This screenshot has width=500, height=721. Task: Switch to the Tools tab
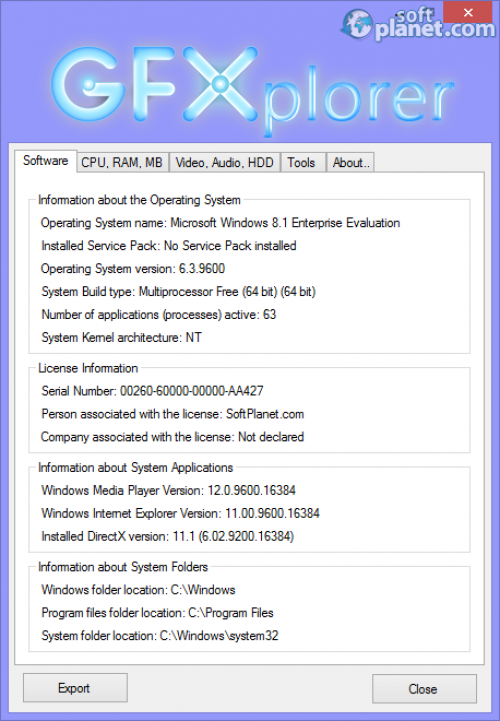(x=301, y=163)
